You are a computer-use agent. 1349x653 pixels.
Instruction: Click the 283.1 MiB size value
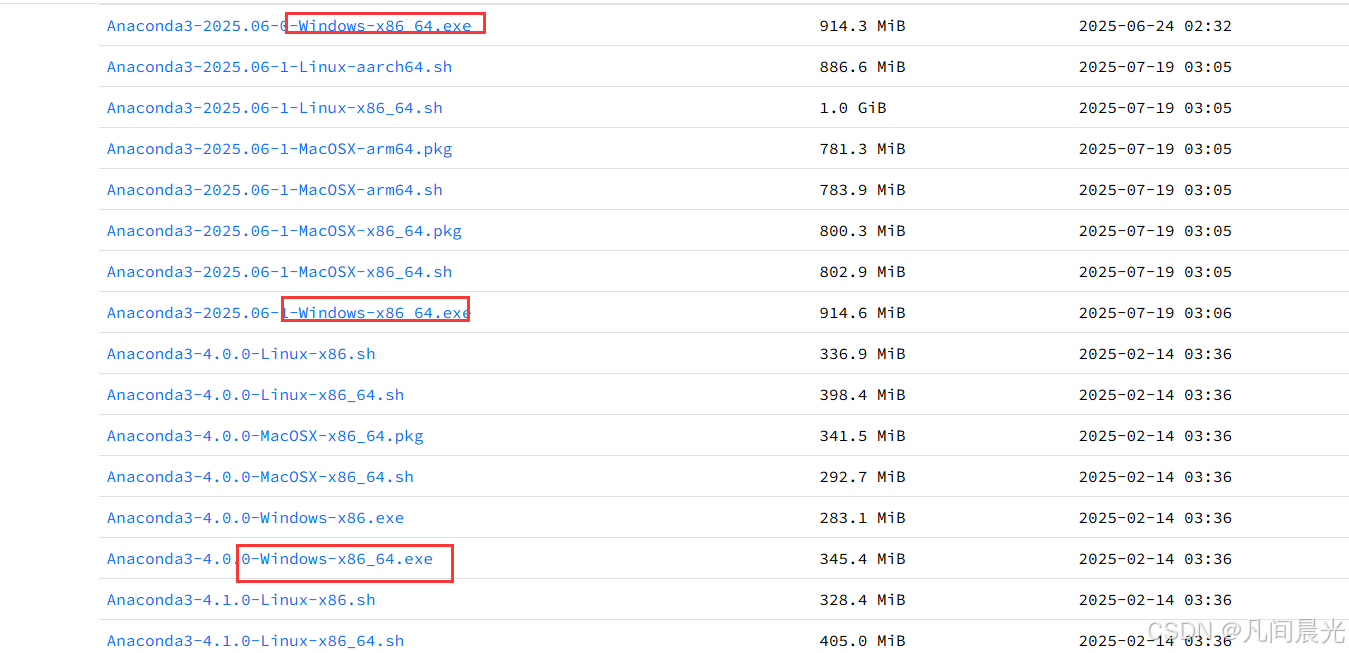click(862, 518)
